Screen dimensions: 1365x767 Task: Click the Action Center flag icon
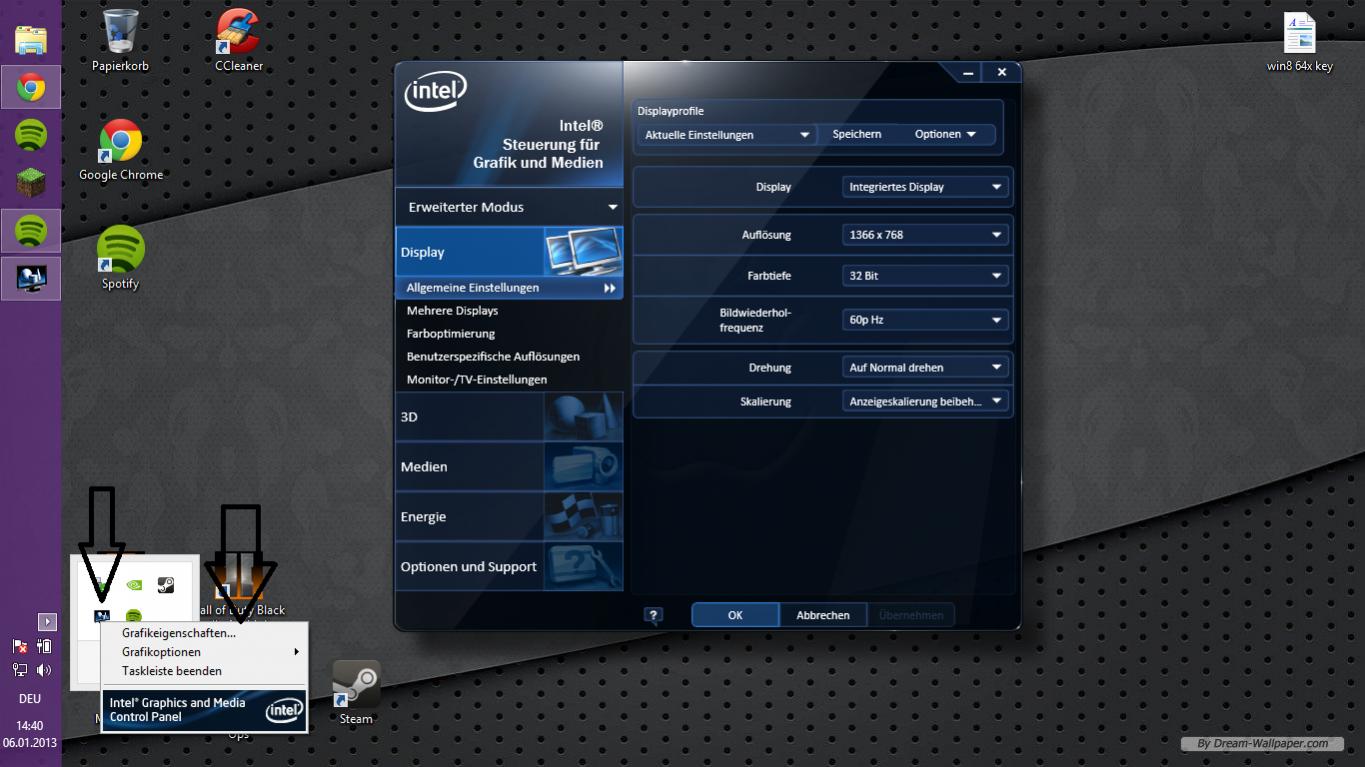(19, 647)
